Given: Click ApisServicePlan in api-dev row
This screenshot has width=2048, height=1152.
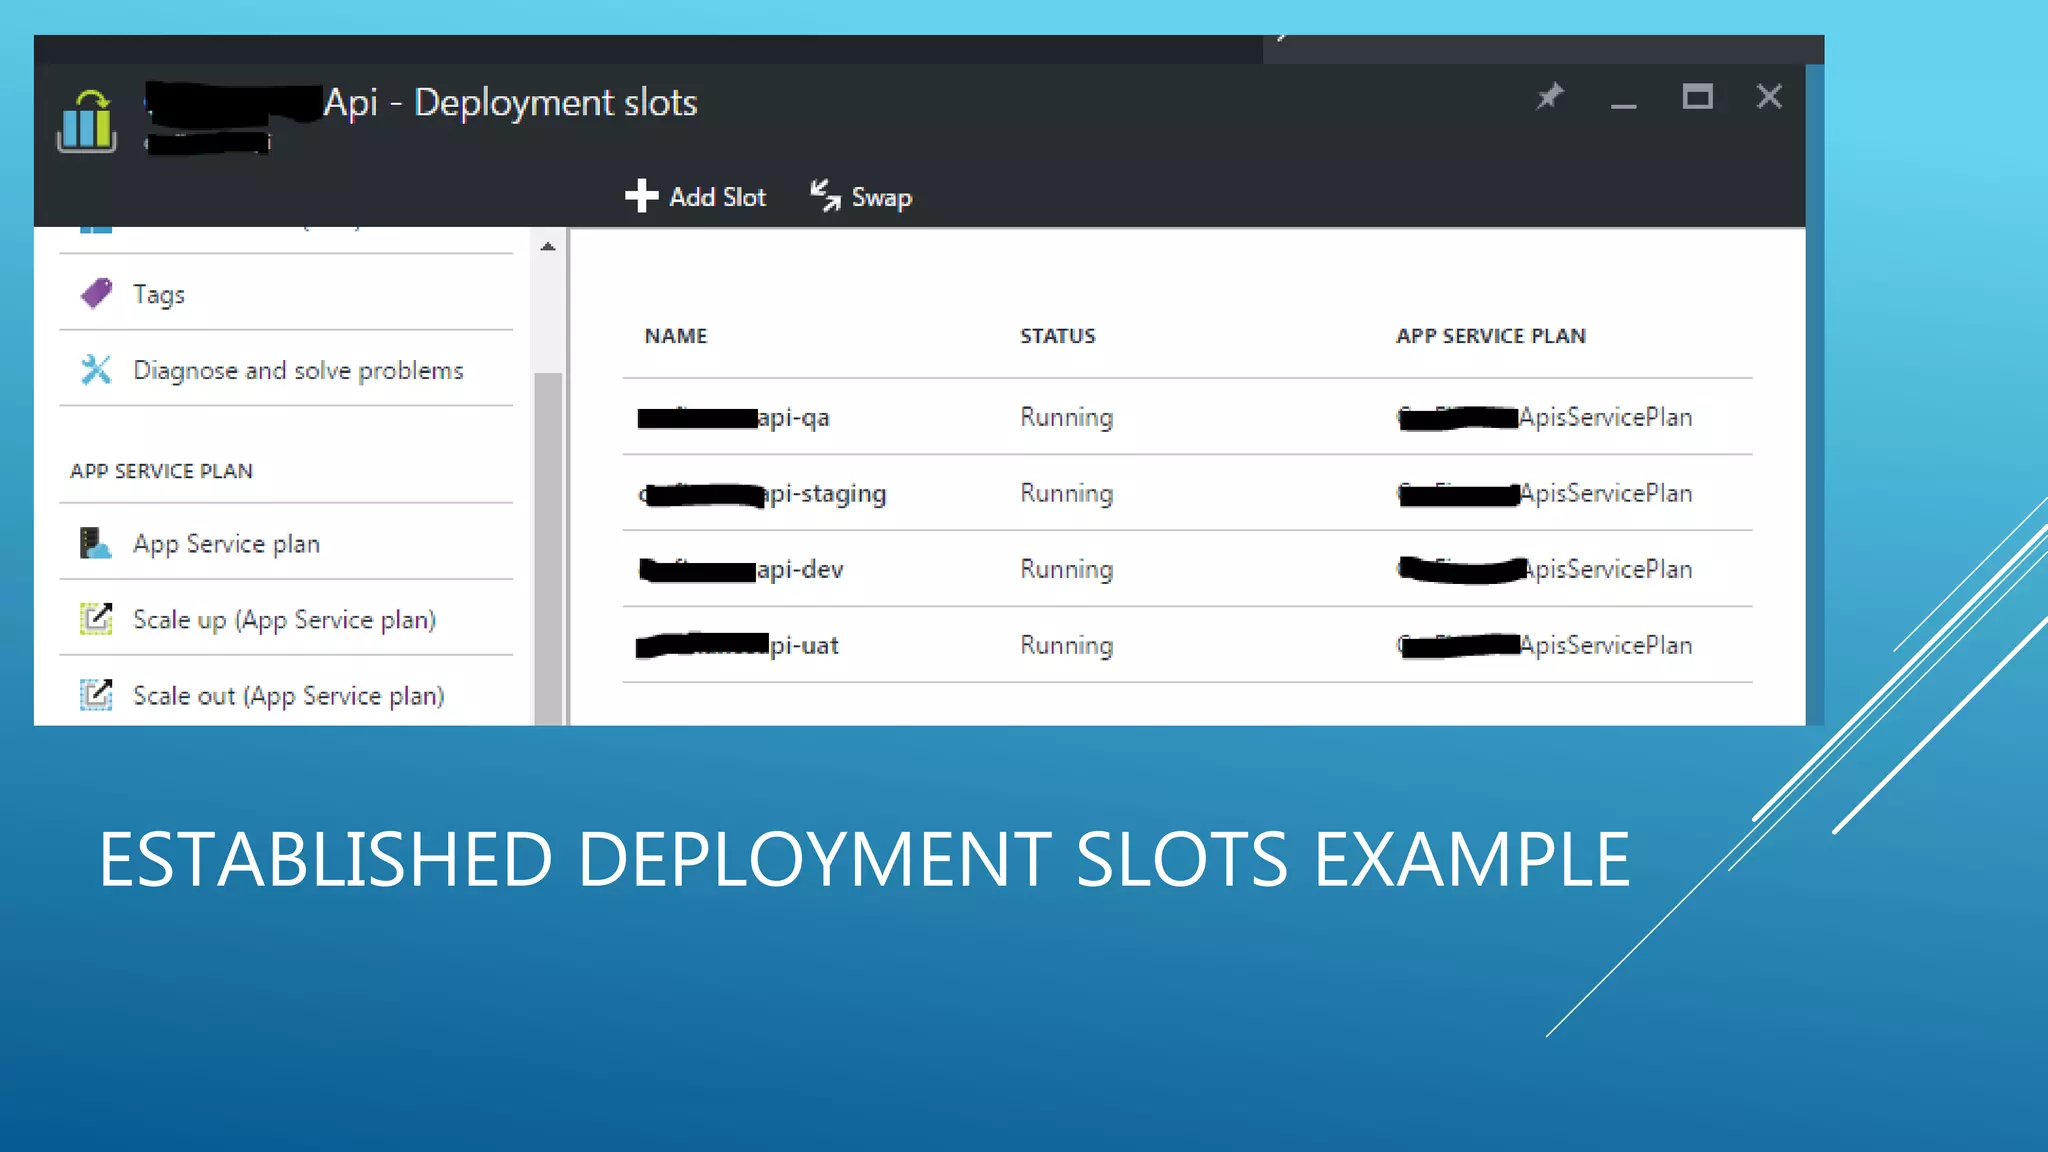Looking at the screenshot, I should tap(1609, 569).
